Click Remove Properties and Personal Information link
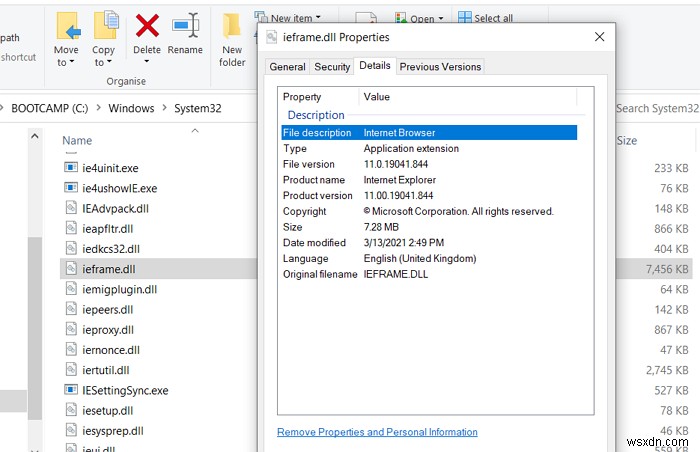This screenshot has width=700, height=452. click(377, 432)
